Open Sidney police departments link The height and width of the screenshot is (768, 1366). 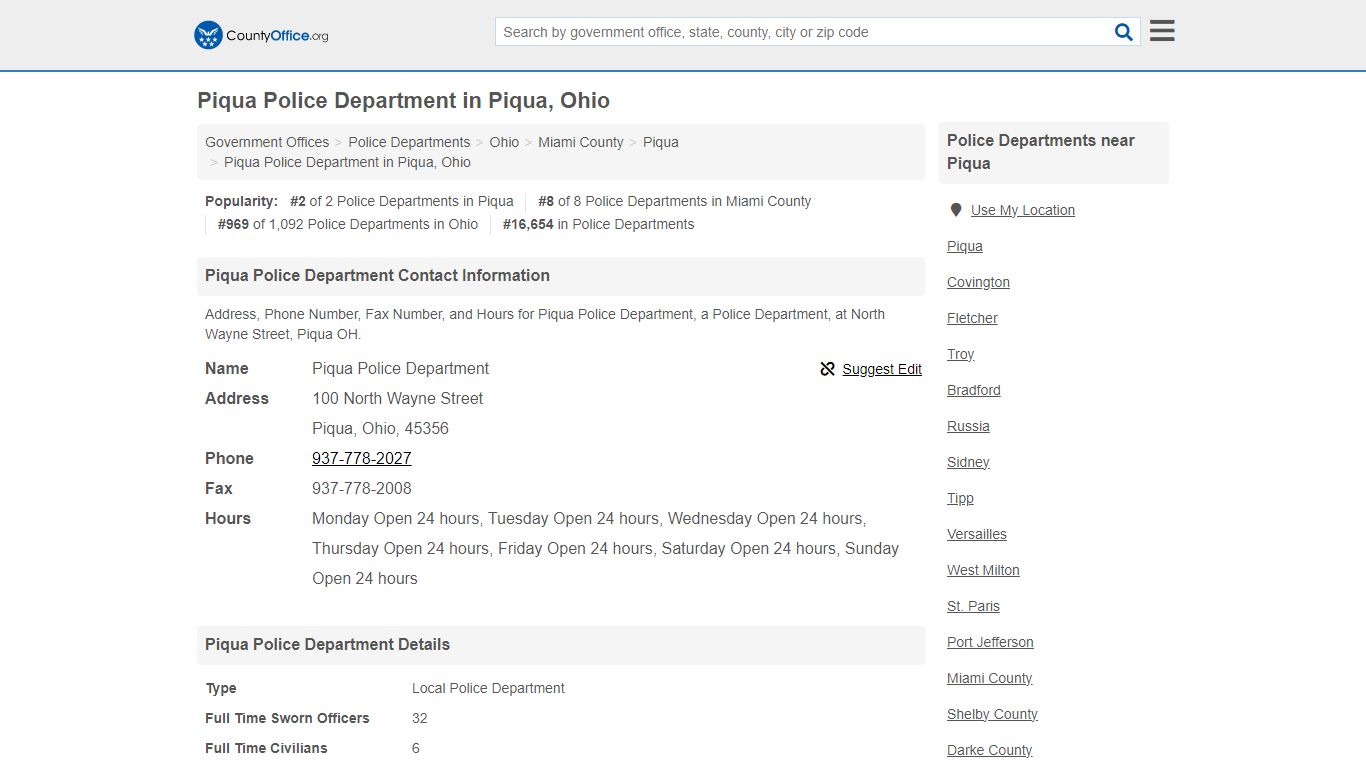pyautogui.click(x=968, y=462)
